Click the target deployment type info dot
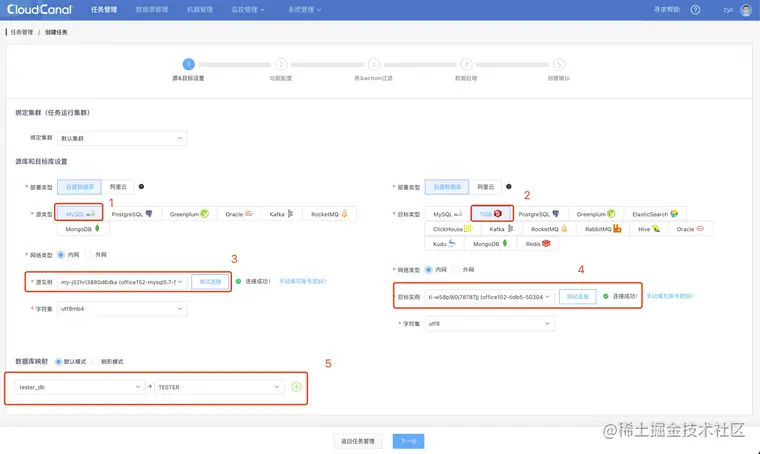760x454 pixels. [x=508, y=187]
